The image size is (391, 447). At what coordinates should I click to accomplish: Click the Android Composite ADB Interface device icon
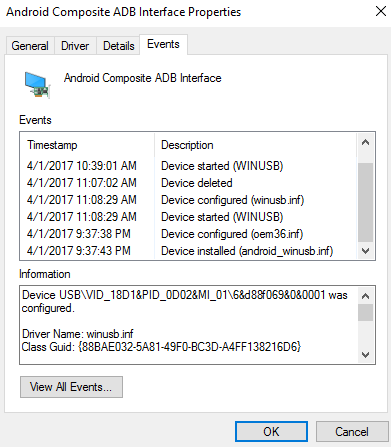click(x=37, y=85)
